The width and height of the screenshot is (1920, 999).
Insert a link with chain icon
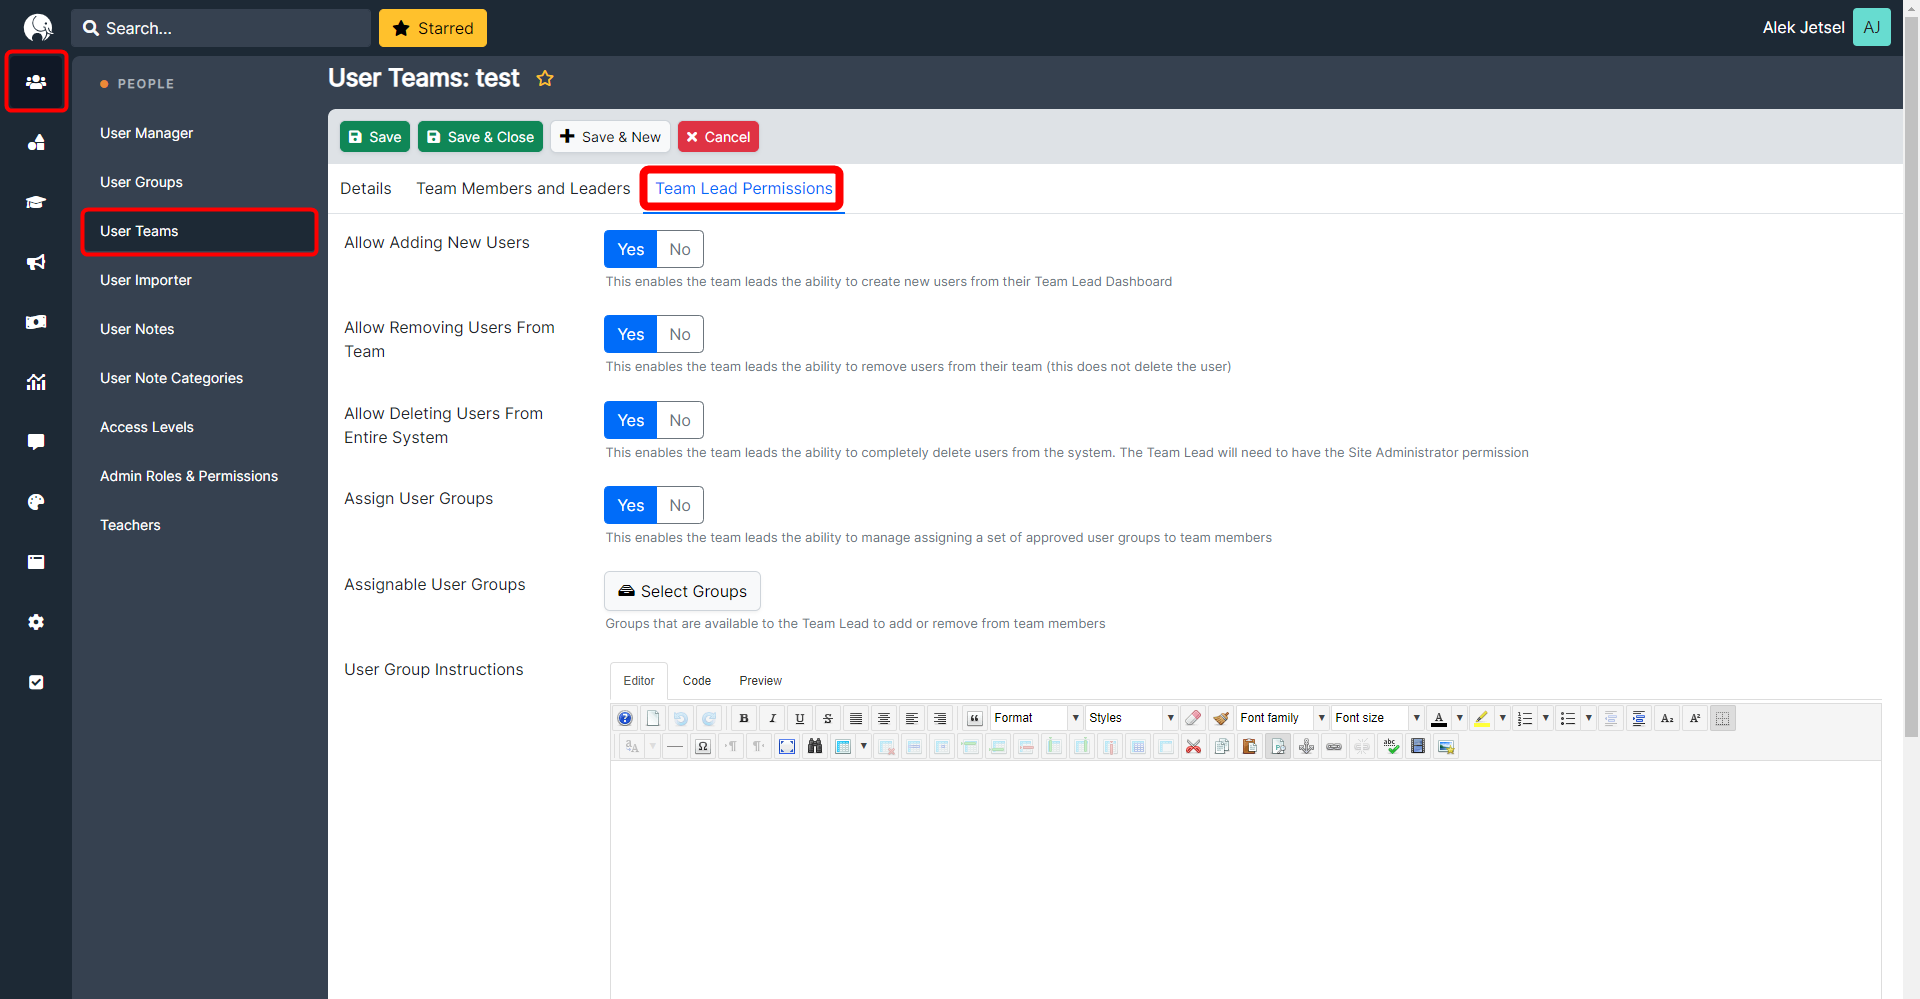[1334, 746]
